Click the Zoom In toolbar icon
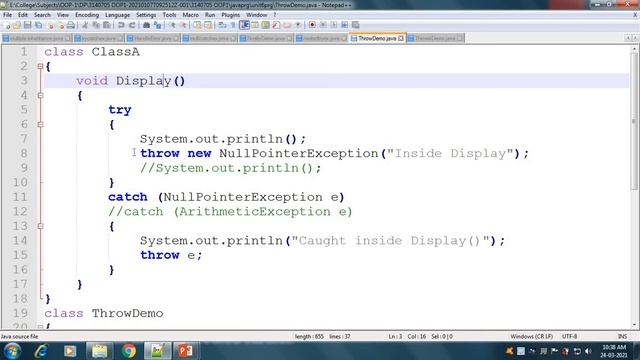The height and width of the screenshot is (360, 640). point(173,25)
